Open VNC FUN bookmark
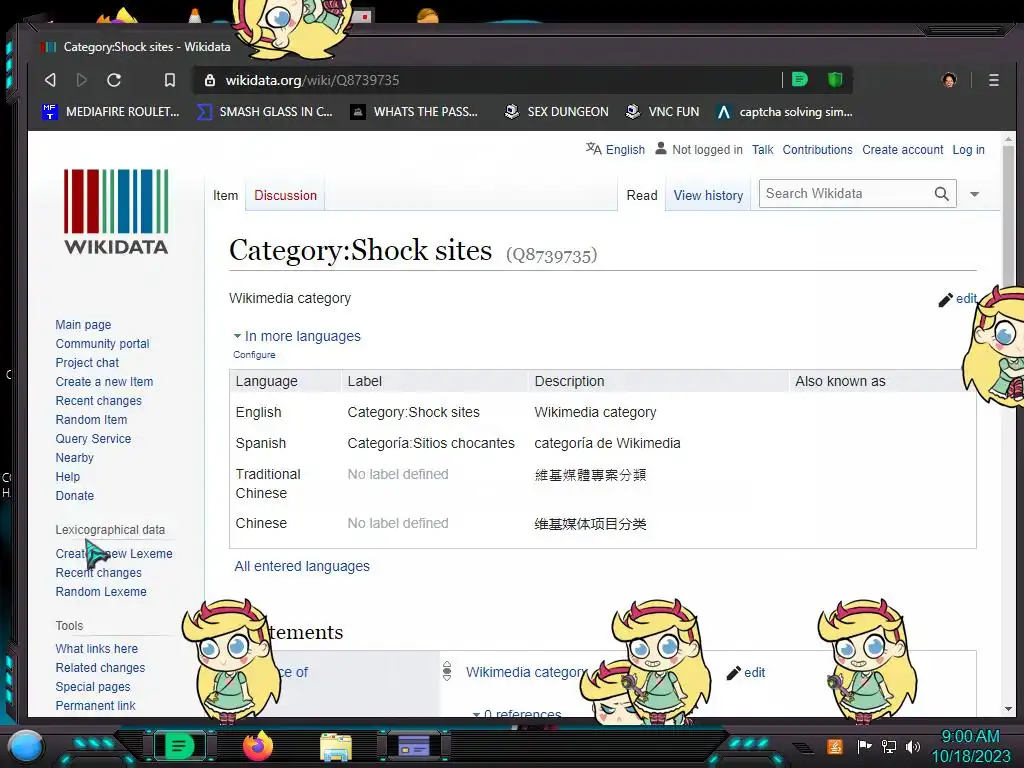Screen dimensions: 1024x768 point(662,112)
